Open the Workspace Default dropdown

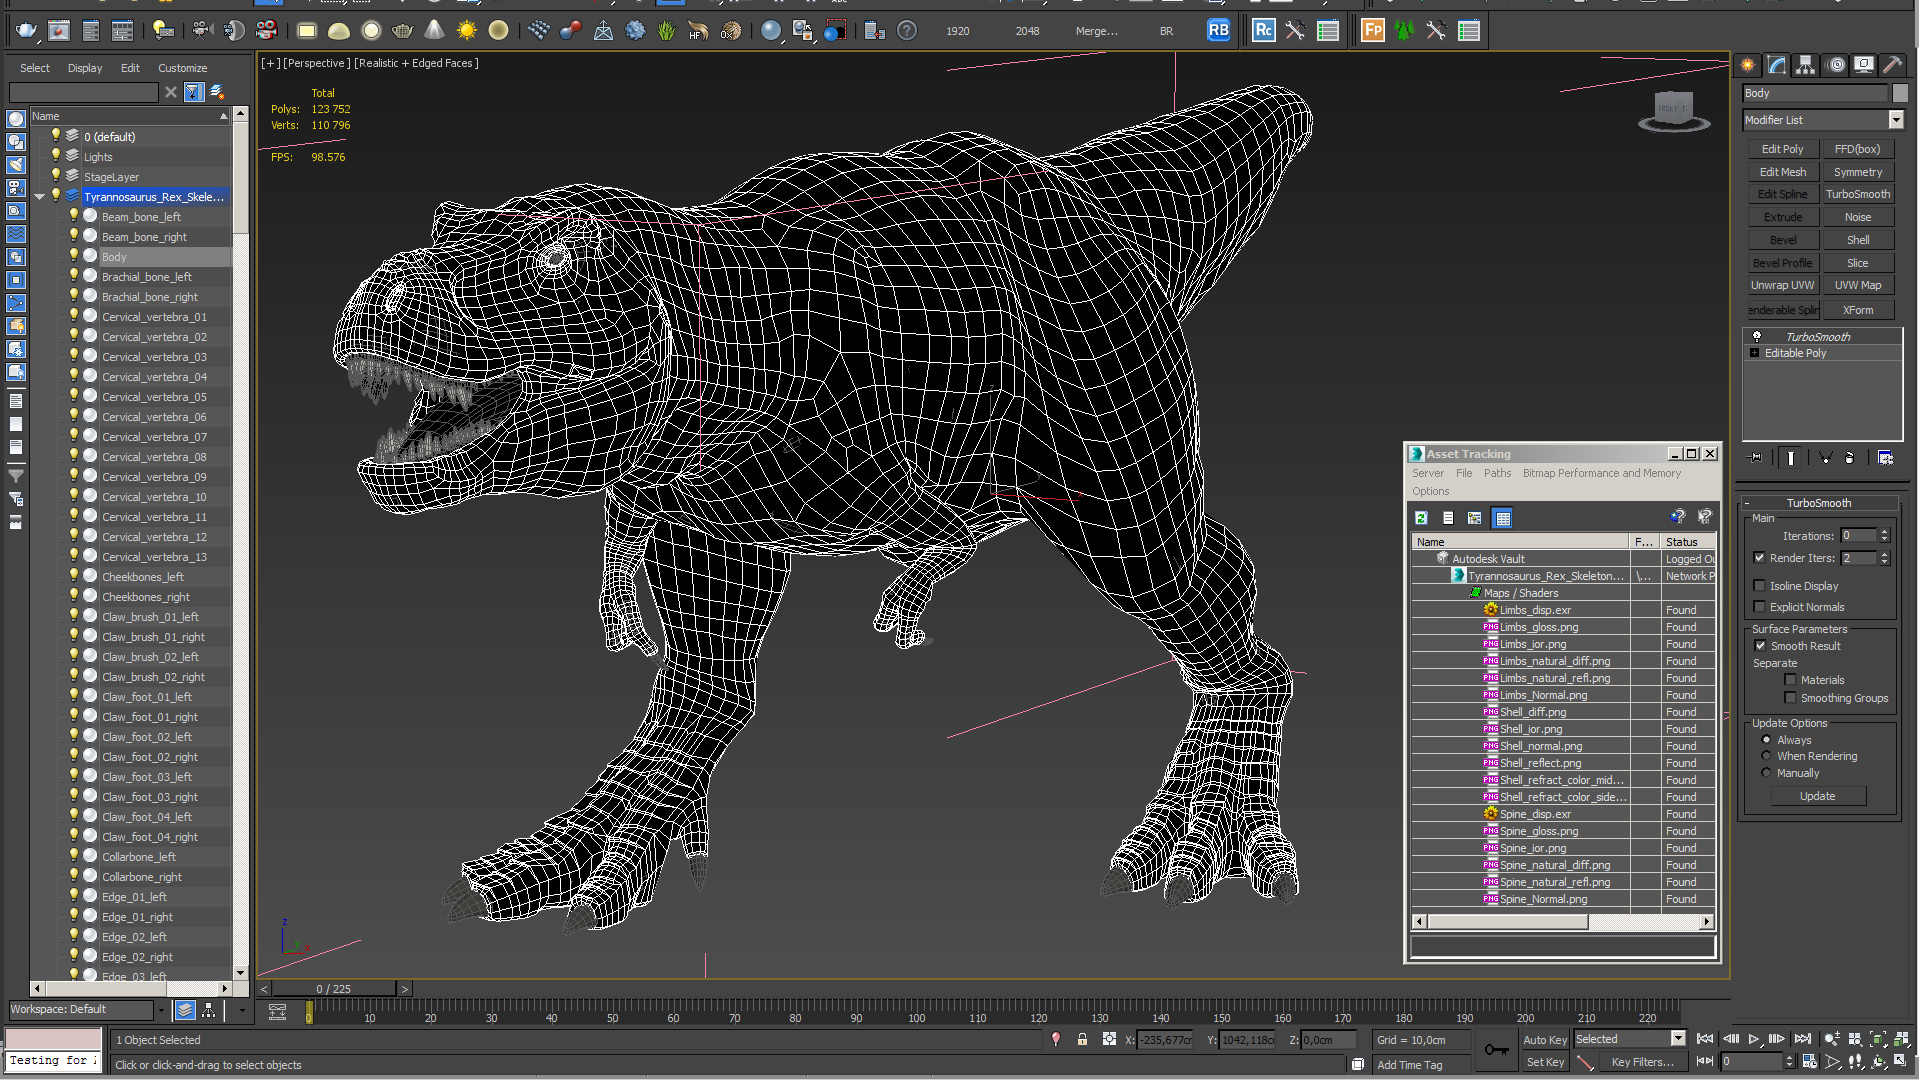pos(160,1010)
